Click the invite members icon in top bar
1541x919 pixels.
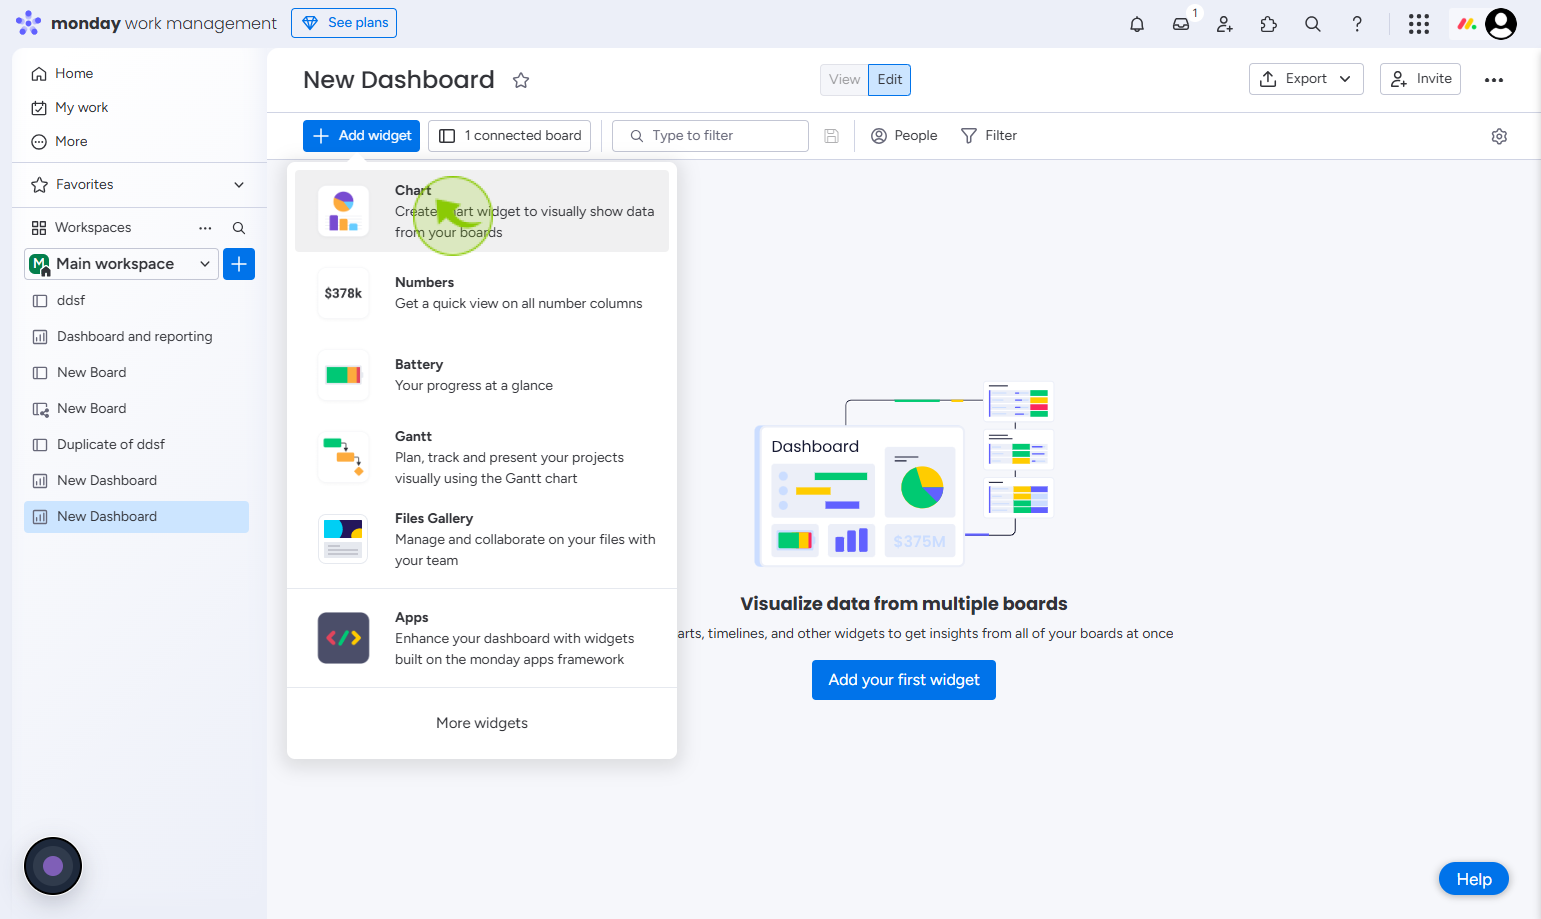pyautogui.click(x=1225, y=24)
